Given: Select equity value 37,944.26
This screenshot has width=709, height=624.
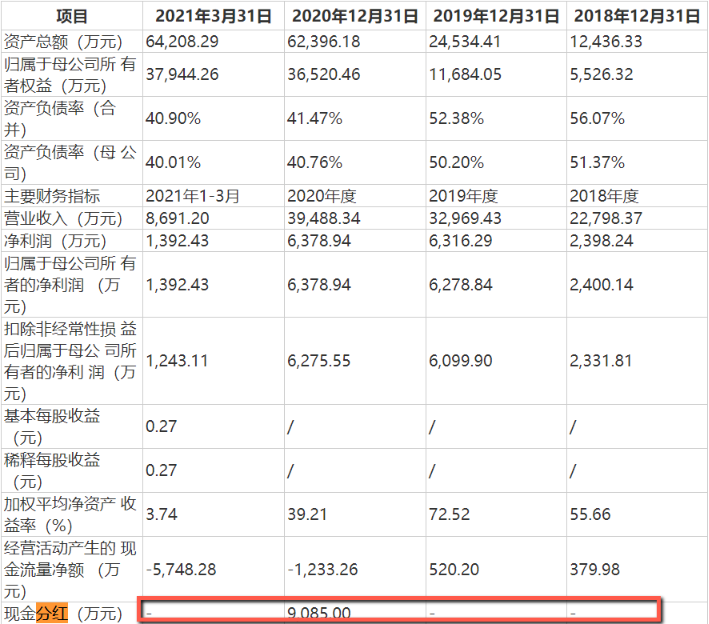Looking at the screenshot, I should [x=182, y=74].
